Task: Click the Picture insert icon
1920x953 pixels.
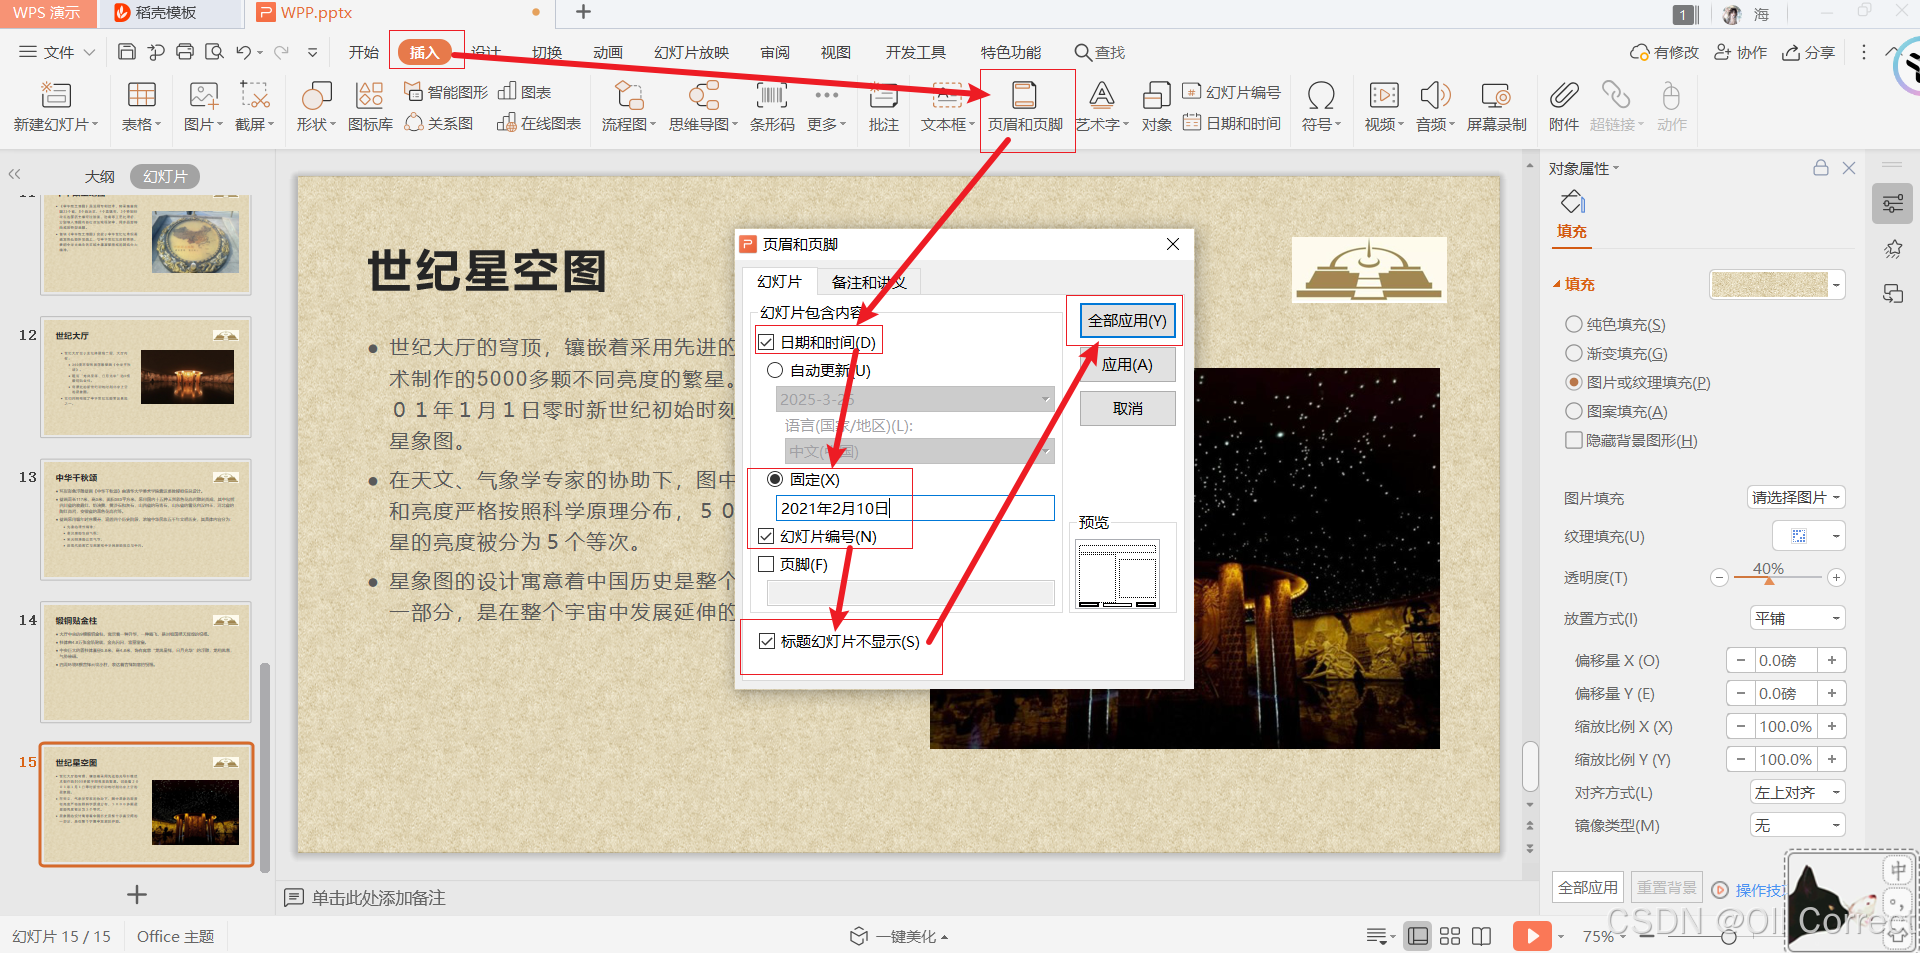Action: coord(203,96)
